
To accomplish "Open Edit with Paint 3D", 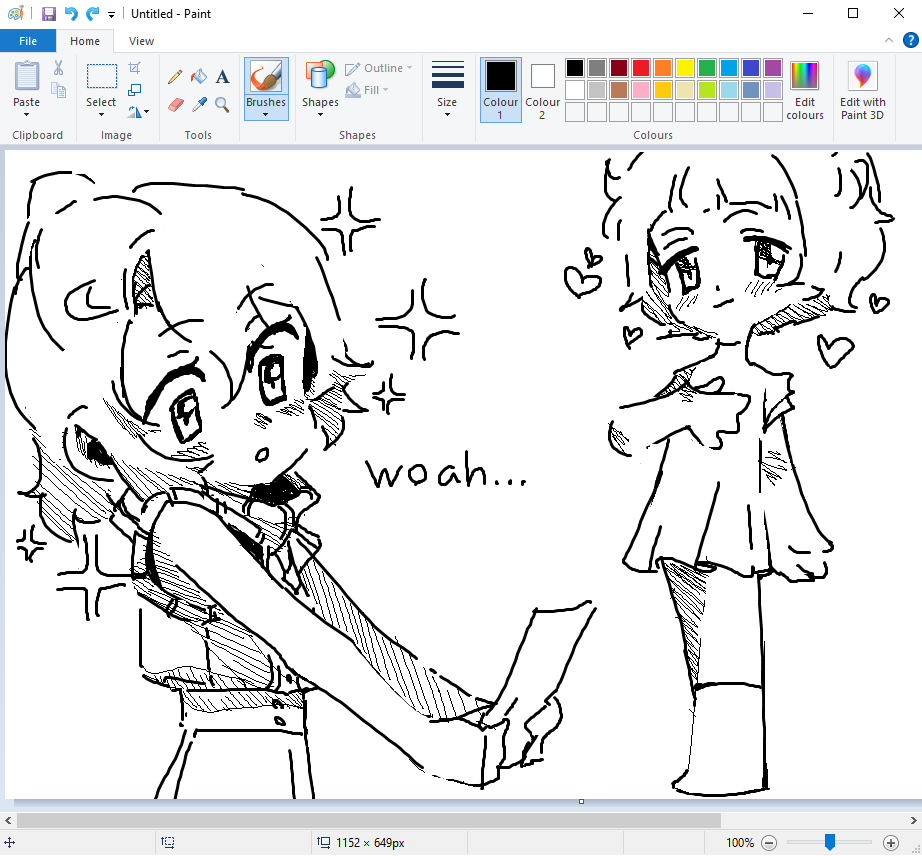I will pos(862,91).
